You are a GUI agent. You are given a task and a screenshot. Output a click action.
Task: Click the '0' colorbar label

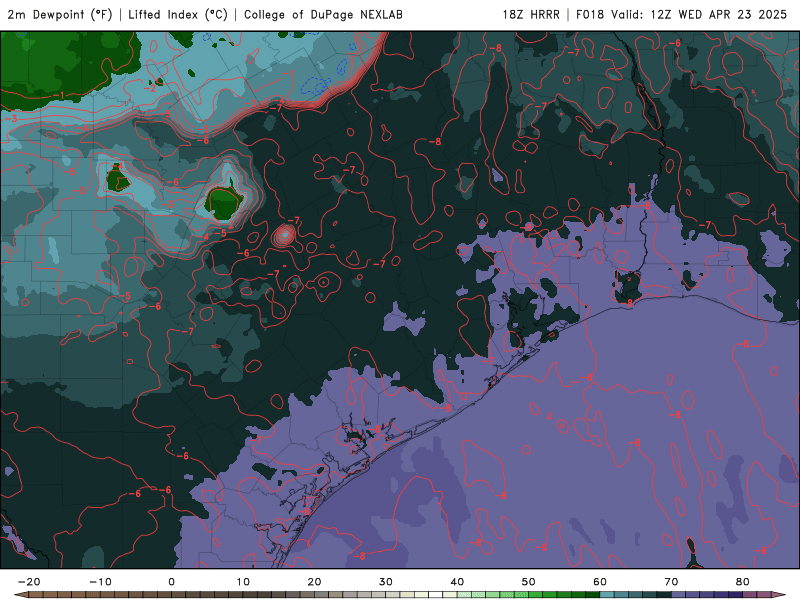171,582
